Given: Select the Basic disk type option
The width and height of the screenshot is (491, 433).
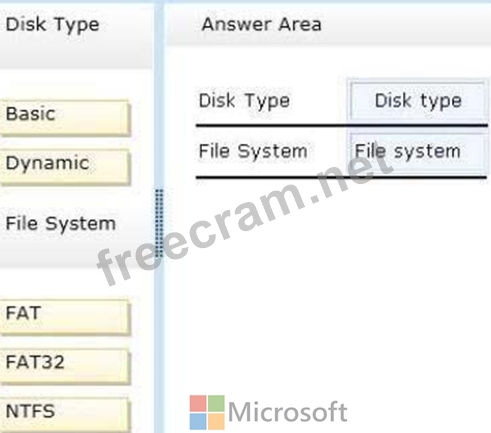Looking at the screenshot, I should tap(64, 117).
